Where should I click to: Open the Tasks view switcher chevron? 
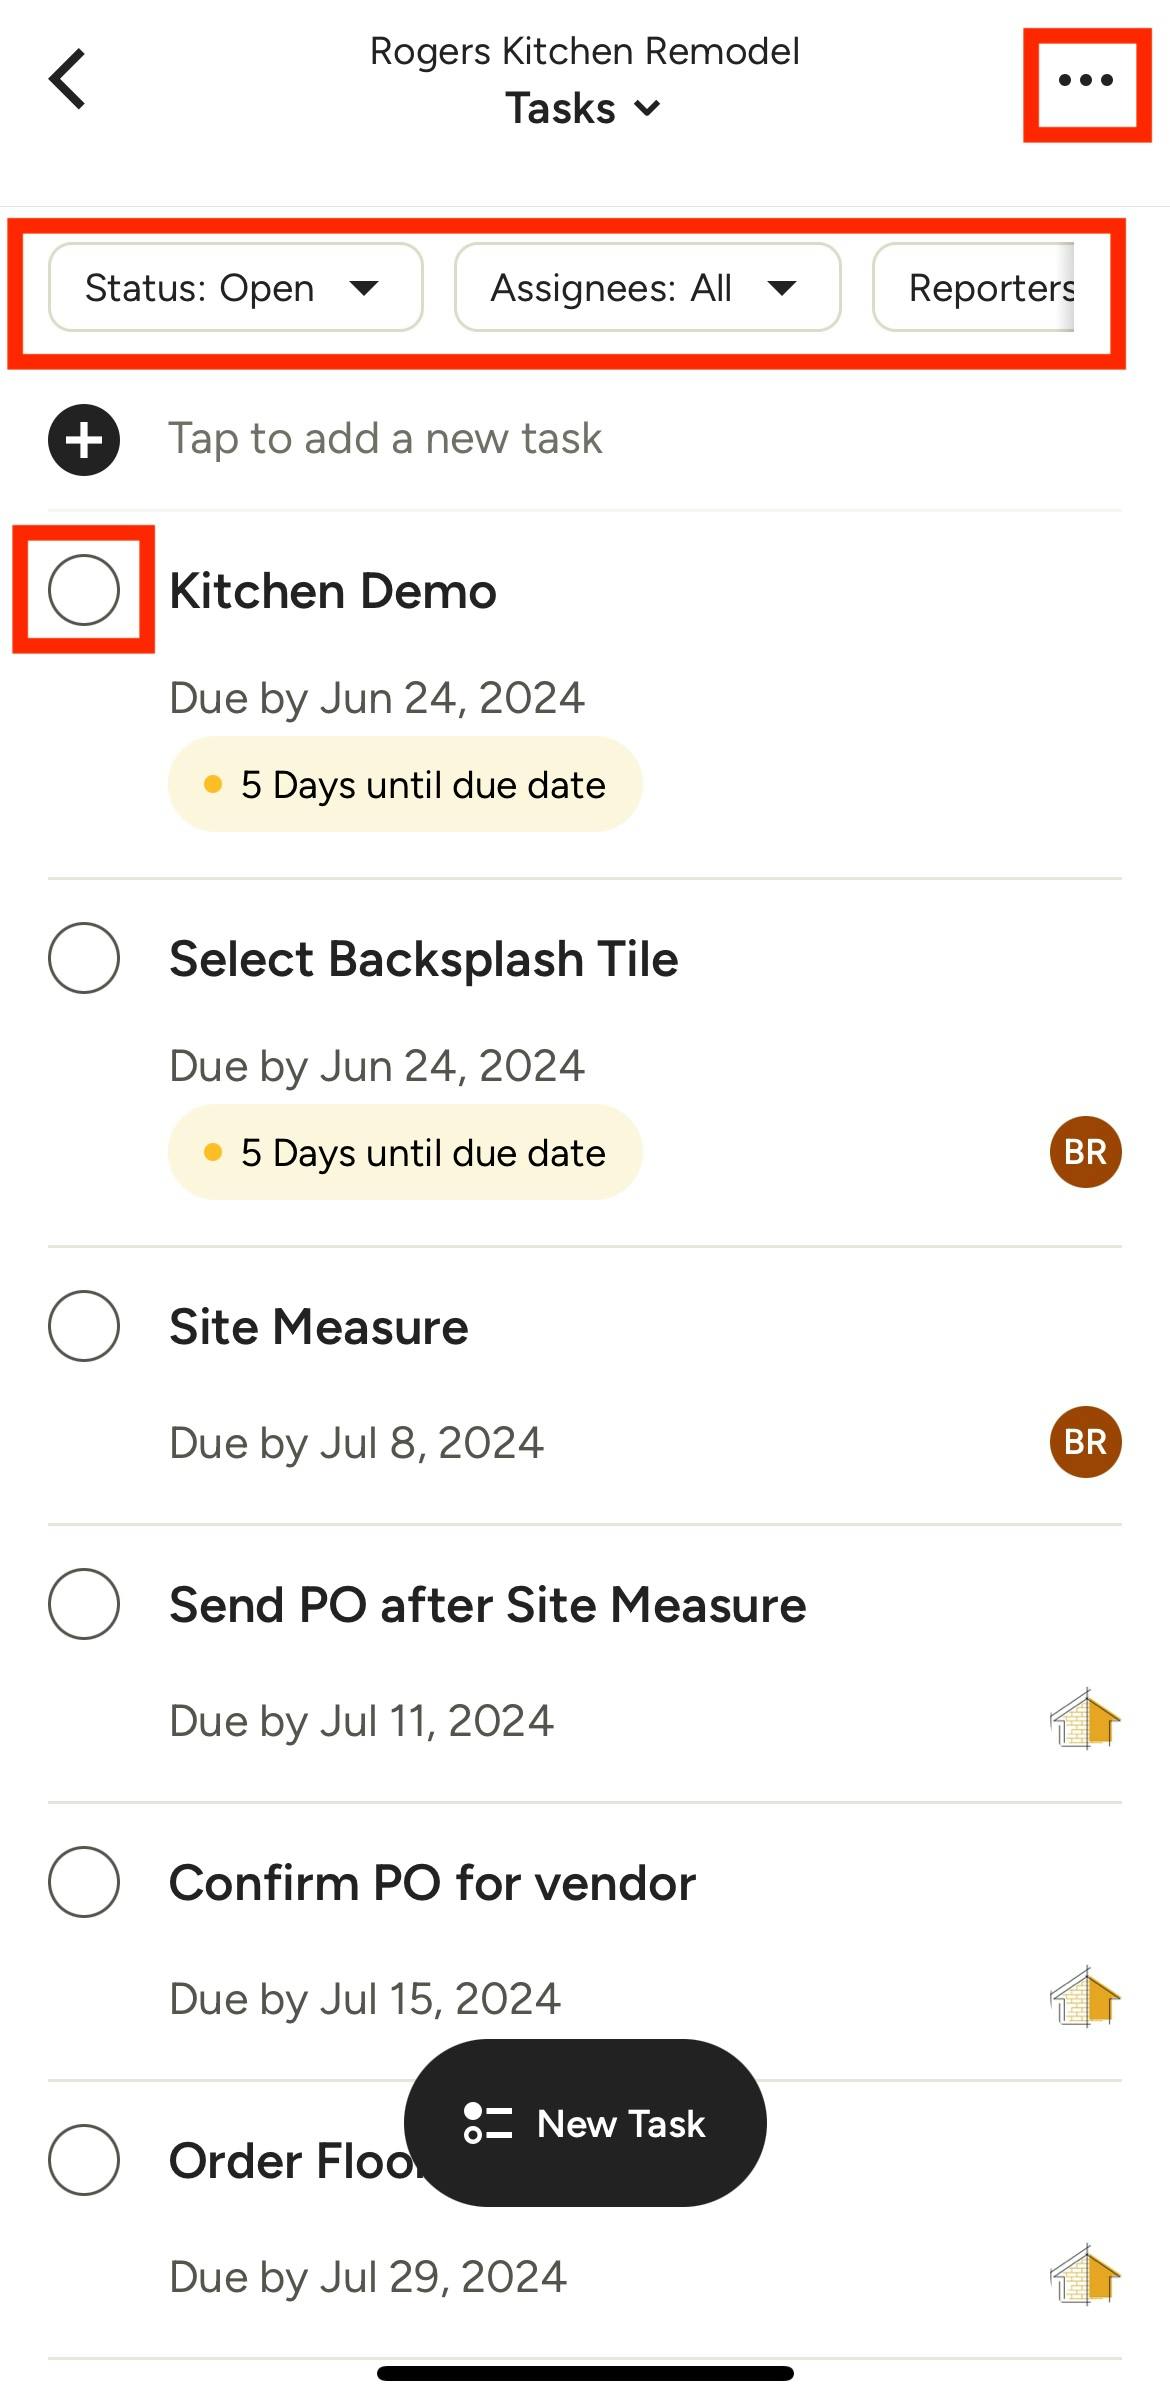(648, 108)
